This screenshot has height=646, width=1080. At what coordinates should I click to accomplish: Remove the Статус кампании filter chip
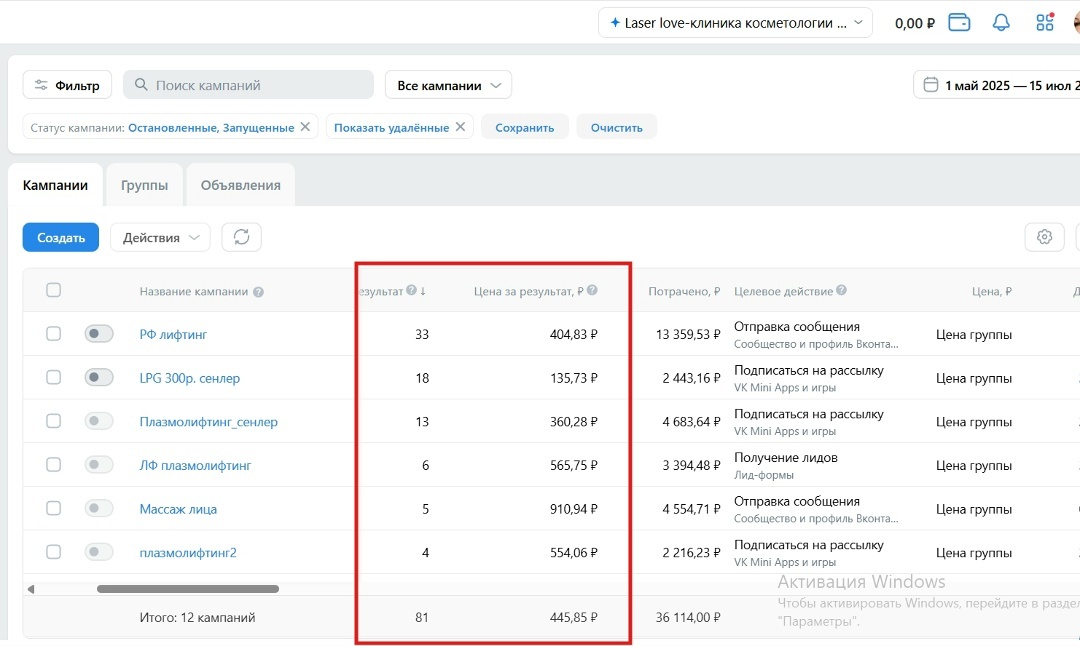point(305,127)
